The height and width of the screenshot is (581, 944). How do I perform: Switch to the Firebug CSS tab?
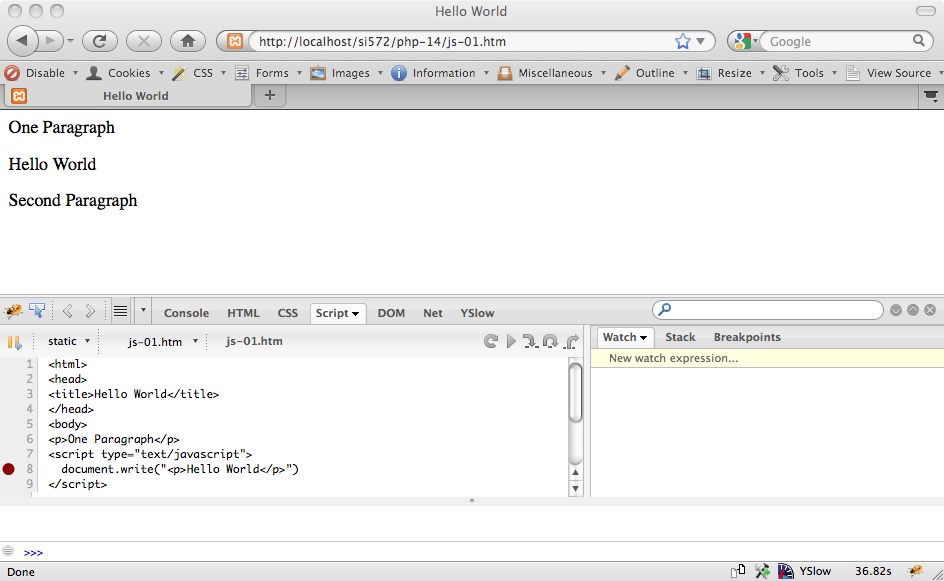[x=287, y=313]
